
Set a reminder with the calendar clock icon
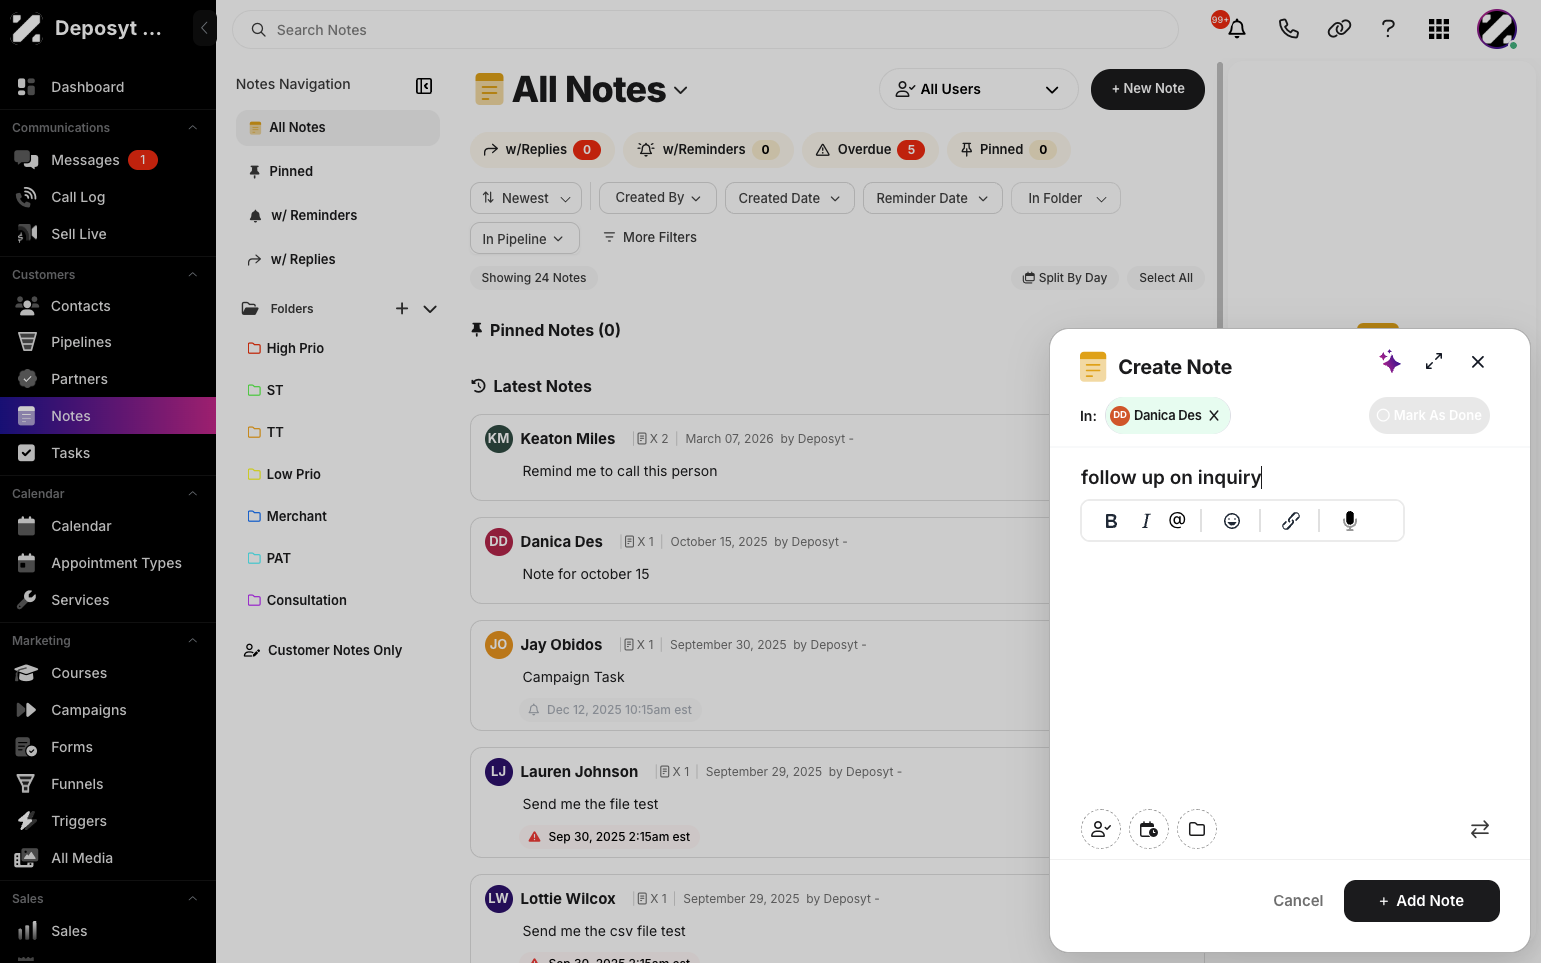point(1149,829)
